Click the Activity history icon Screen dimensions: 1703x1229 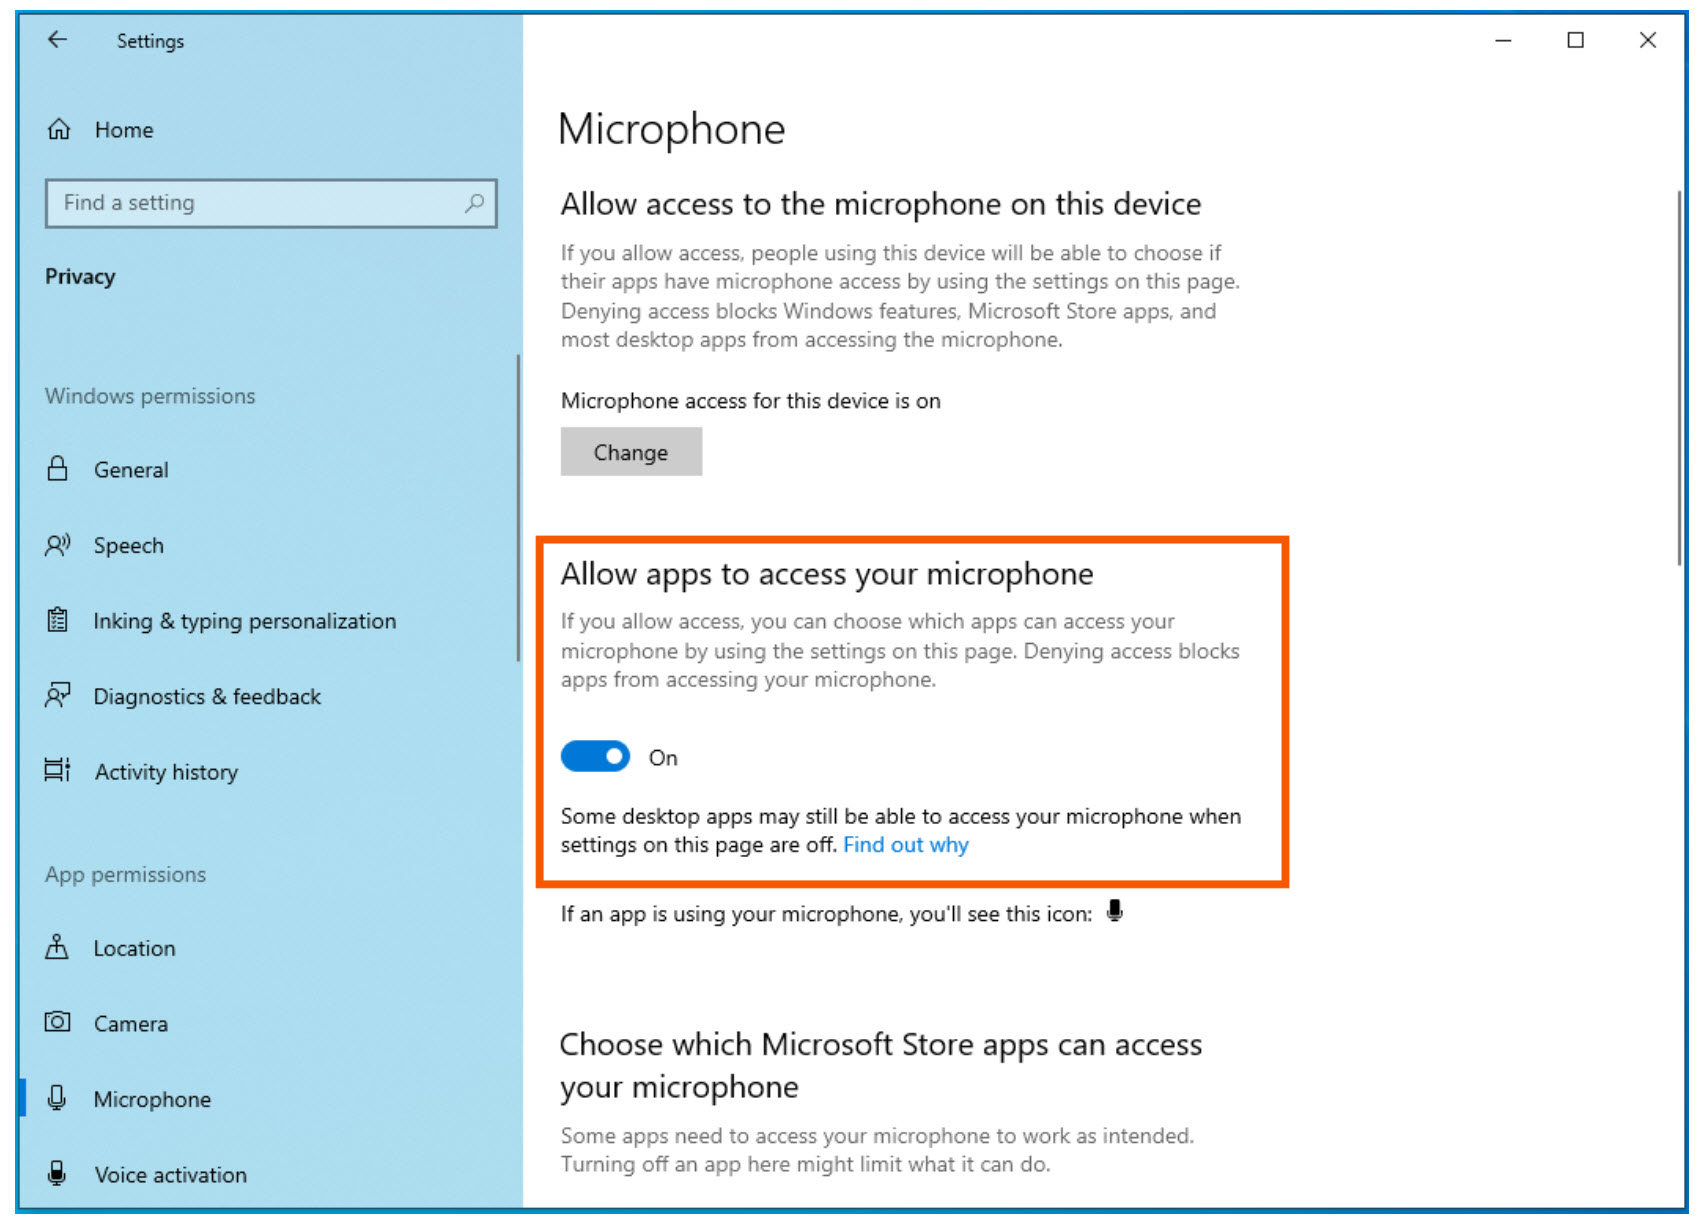[58, 771]
